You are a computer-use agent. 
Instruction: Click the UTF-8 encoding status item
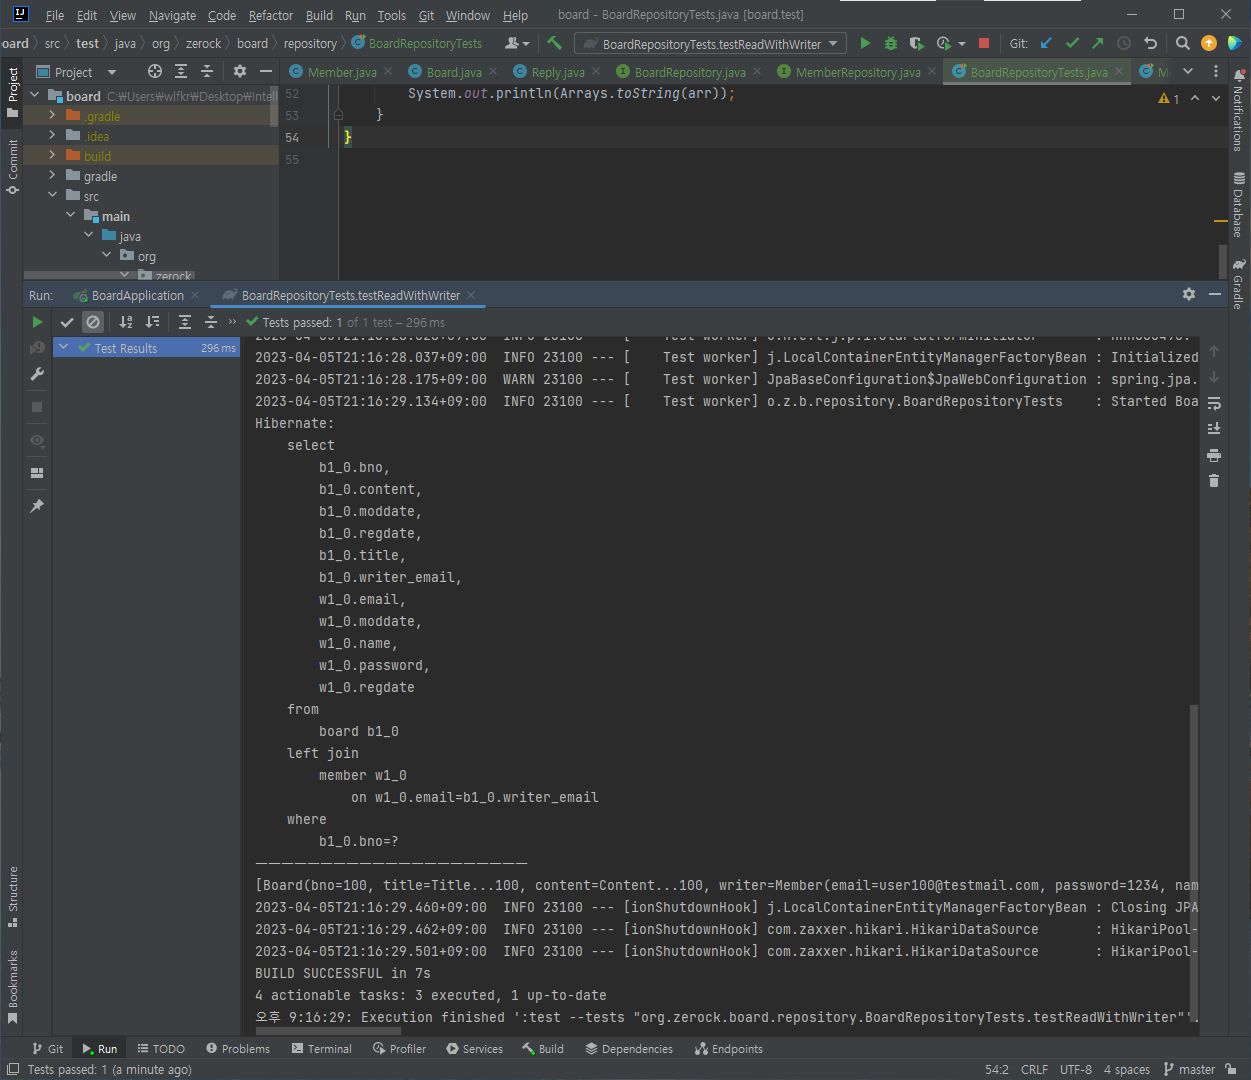click(x=1076, y=1069)
